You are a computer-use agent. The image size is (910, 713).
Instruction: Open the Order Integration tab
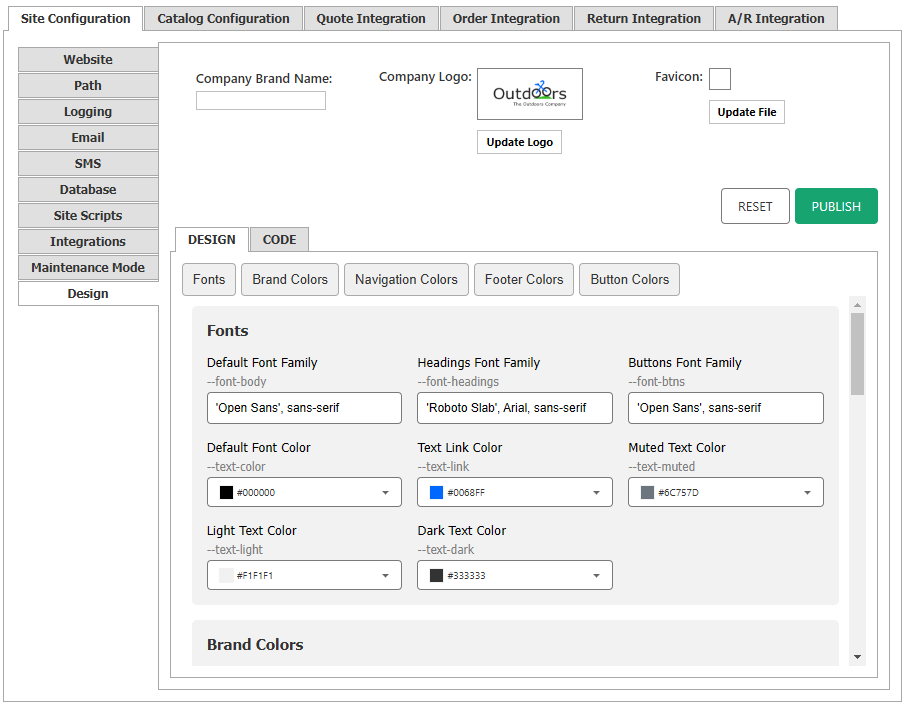click(x=506, y=19)
